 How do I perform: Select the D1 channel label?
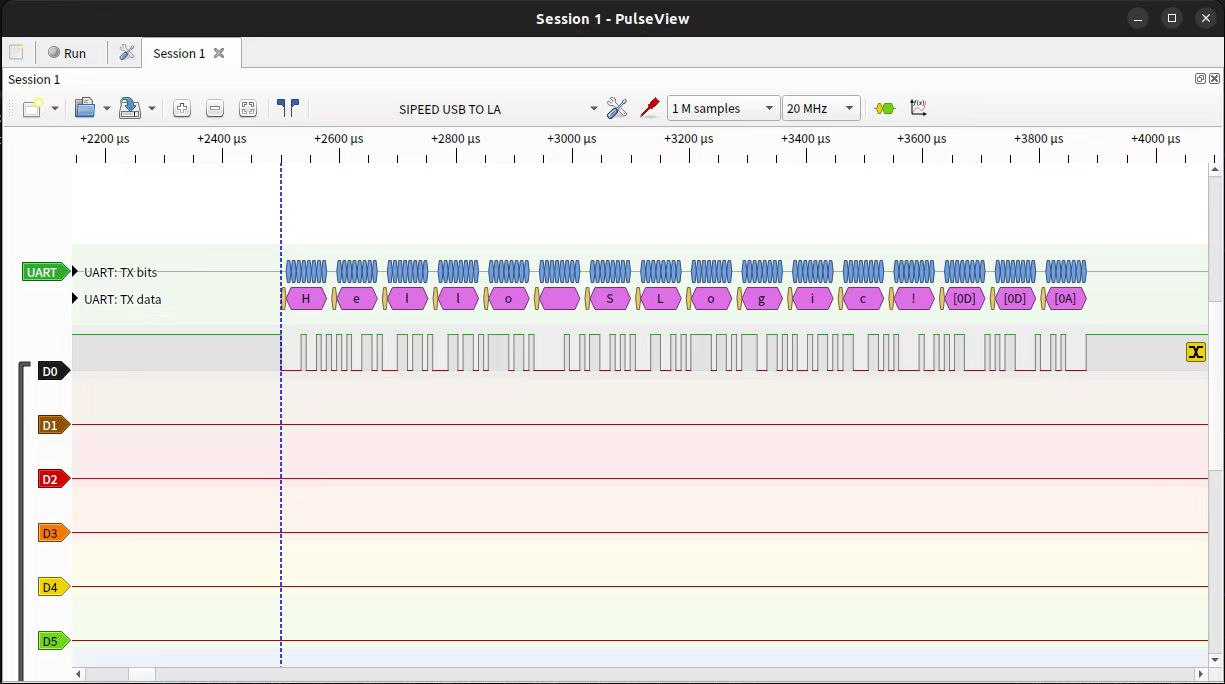(53, 425)
